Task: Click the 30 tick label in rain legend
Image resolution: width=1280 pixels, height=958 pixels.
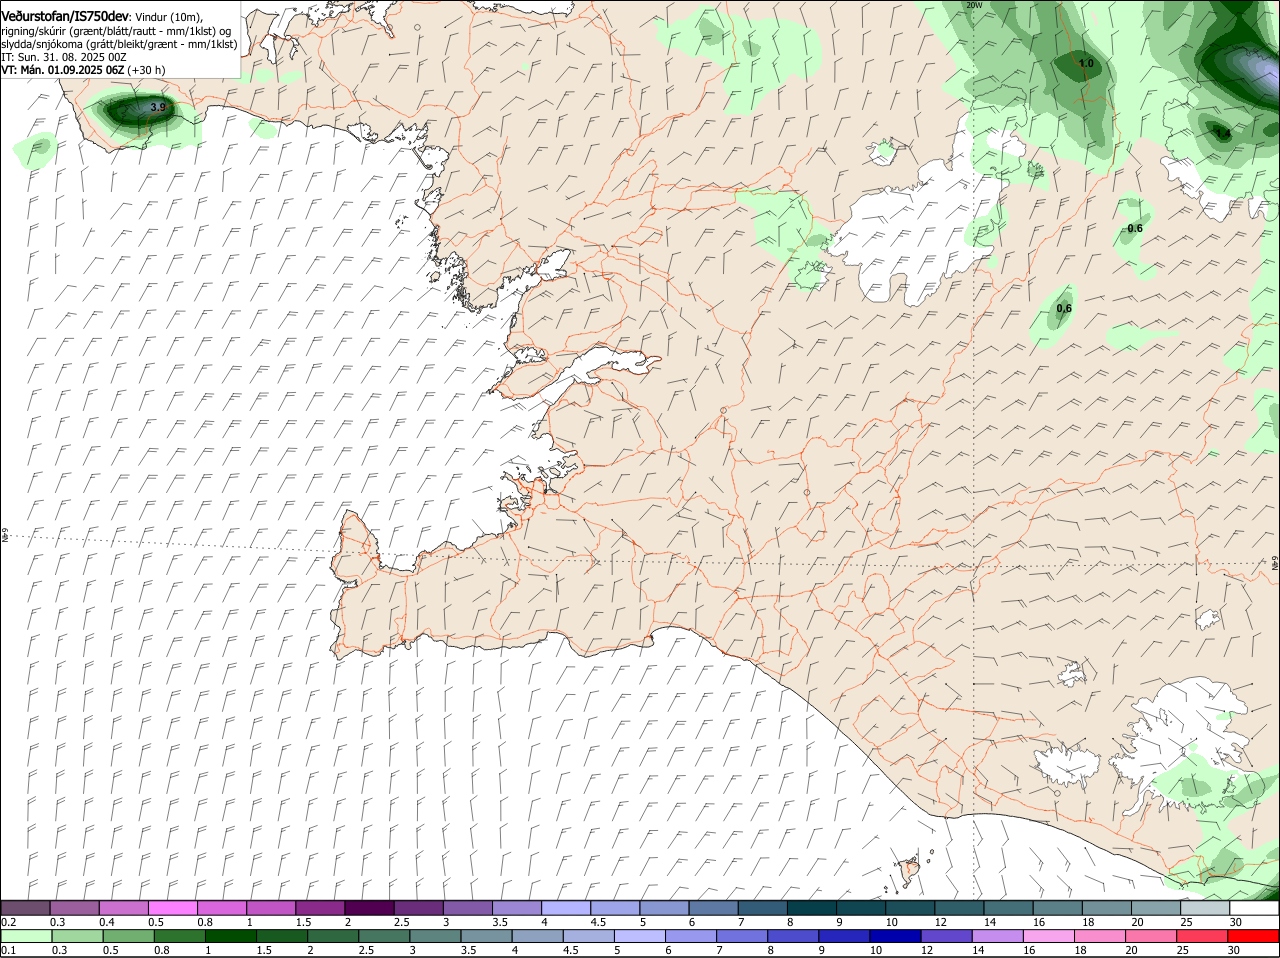Action: point(1235,951)
